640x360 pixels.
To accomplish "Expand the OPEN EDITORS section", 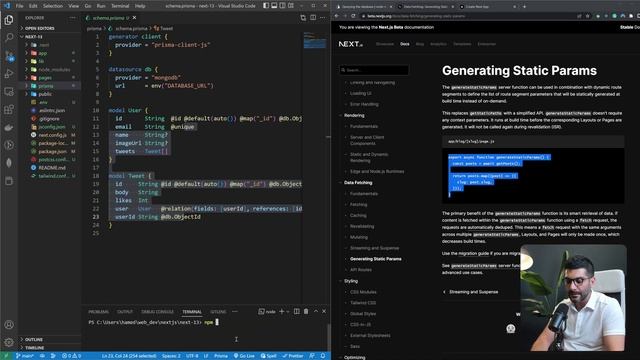I will tap(49, 28).
